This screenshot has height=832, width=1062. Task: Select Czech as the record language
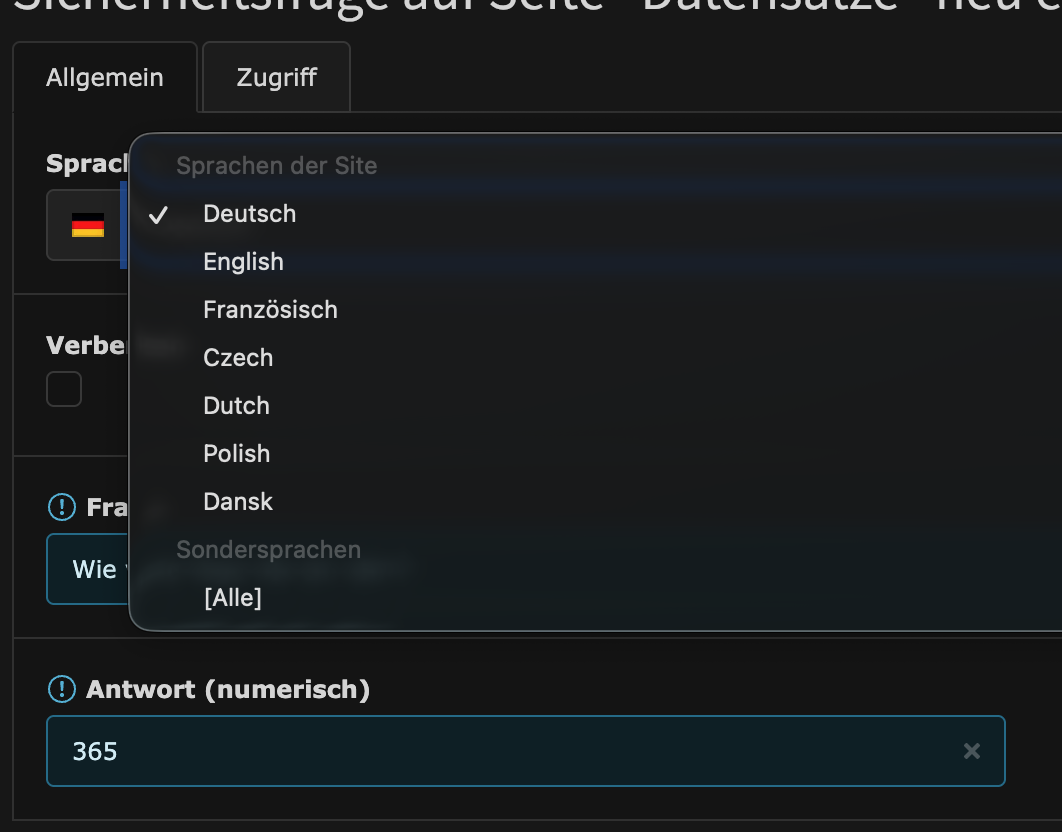pos(238,358)
